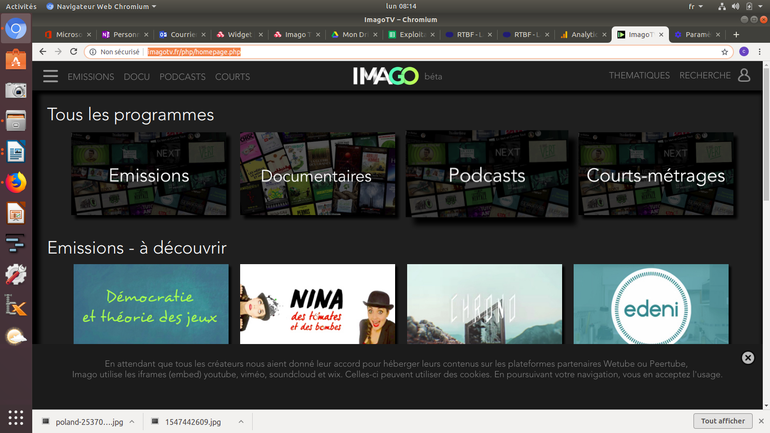Show all applications grid
The height and width of the screenshot is (433, 770).
[x=16, y=418]
